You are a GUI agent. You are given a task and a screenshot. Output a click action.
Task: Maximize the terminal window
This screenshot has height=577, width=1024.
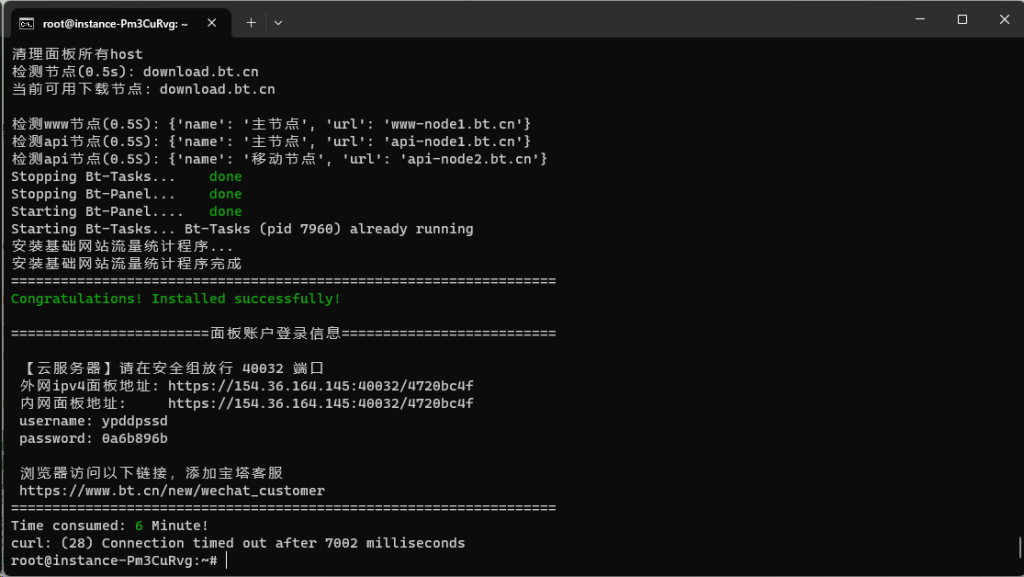(962, 20)
